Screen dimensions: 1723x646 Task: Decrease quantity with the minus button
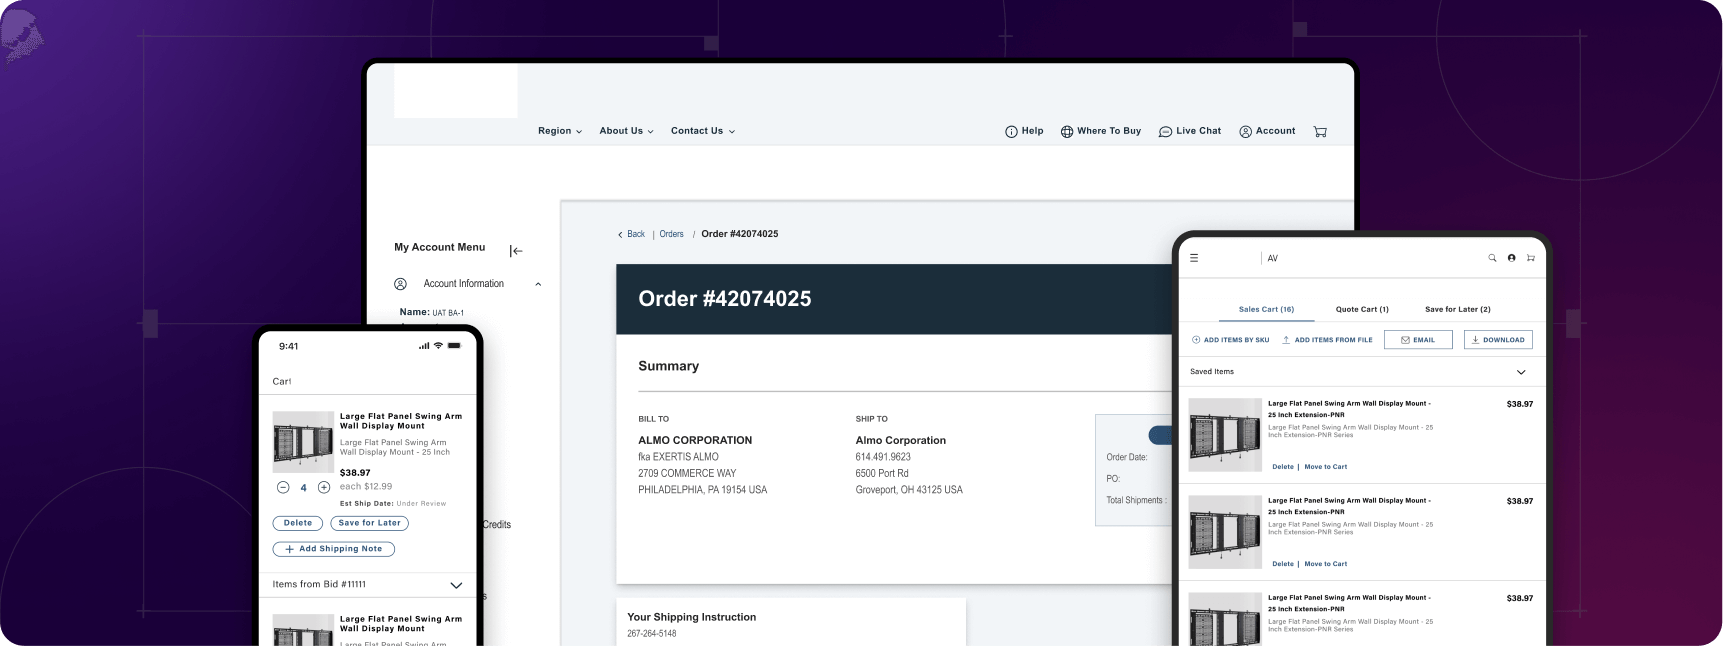point(283,488)
